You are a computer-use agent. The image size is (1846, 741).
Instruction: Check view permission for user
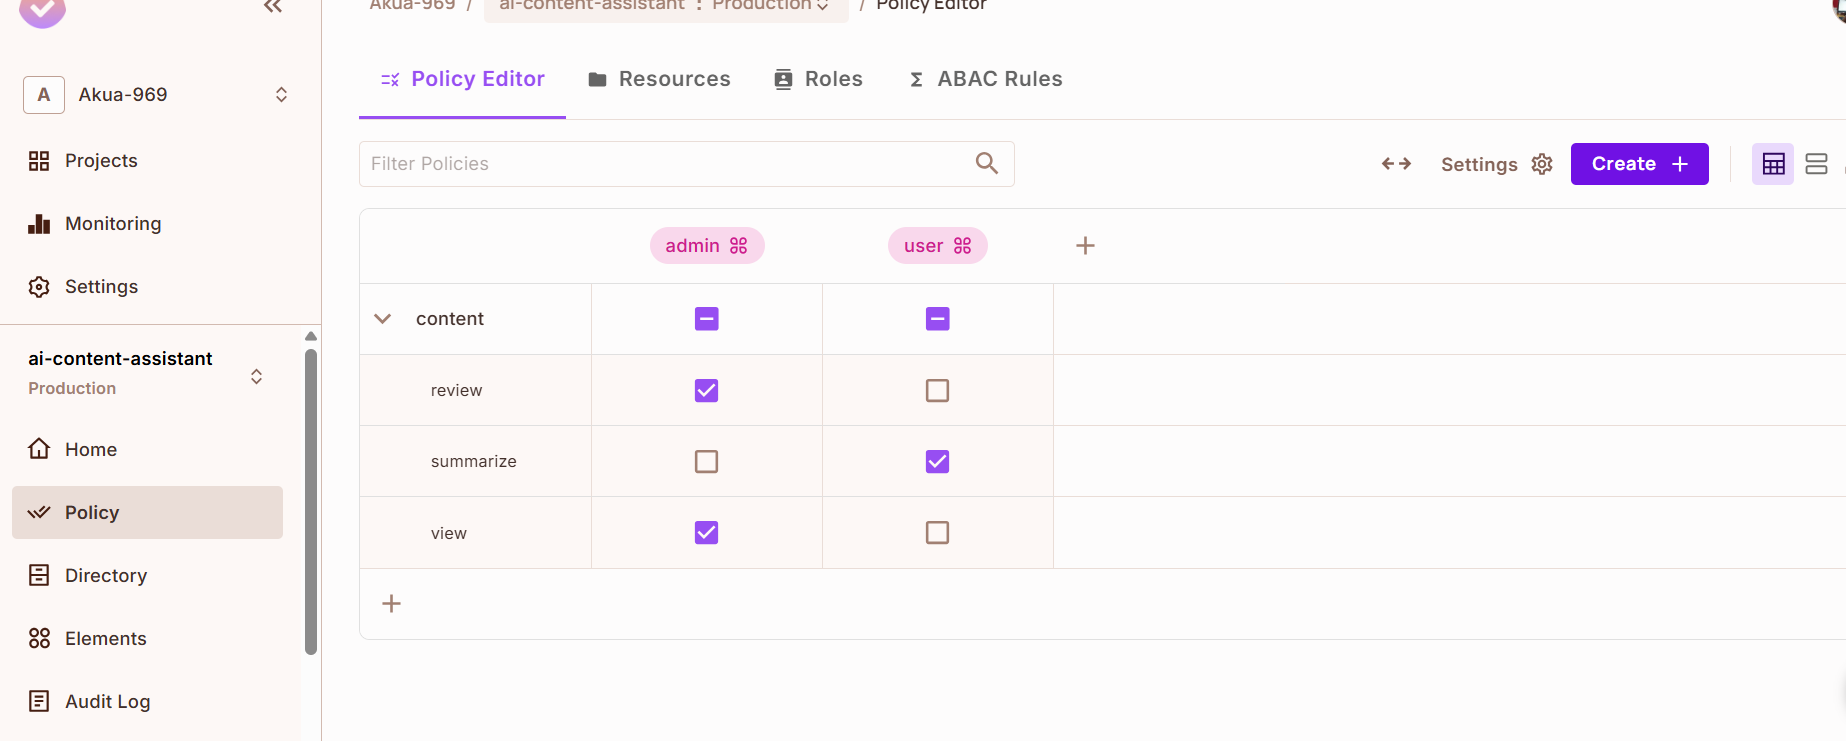pos(938,533)
